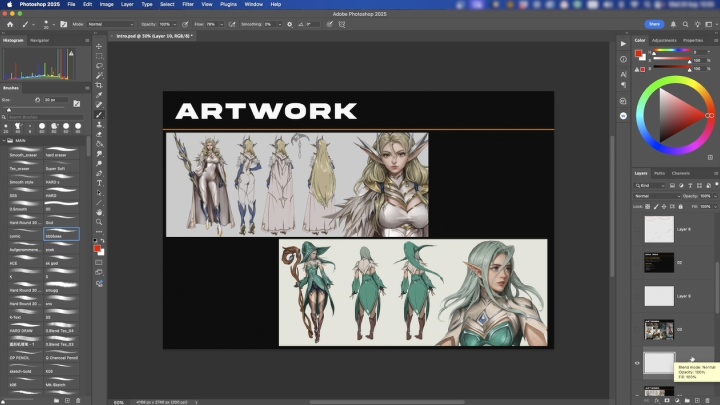Click the Home icon in options bar

click(8, 22)
